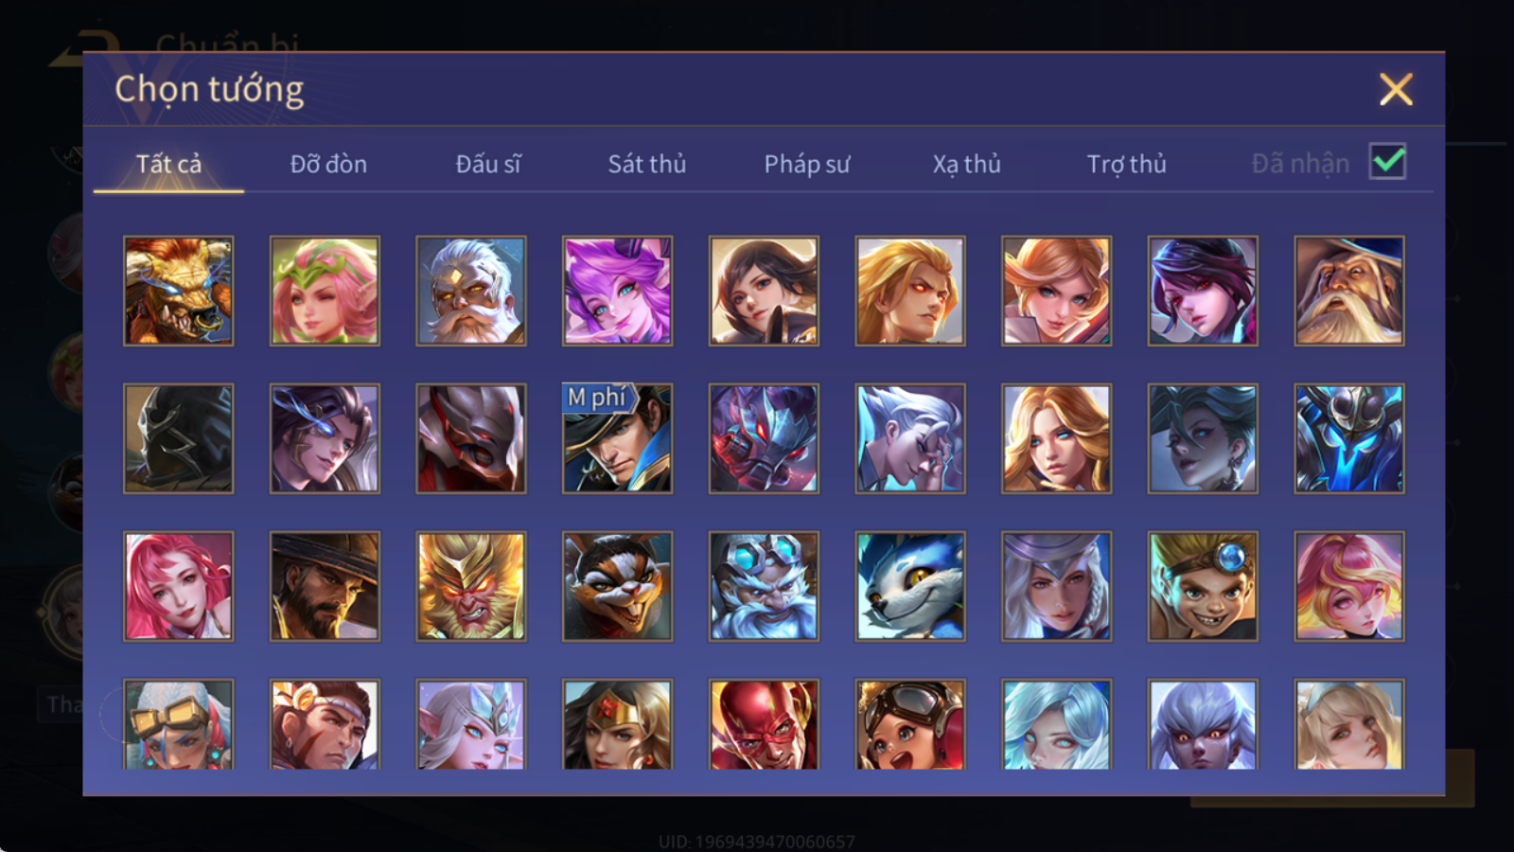This screenshot has height=852, width=1514.
Task: Switch to the "Pháp sư" tab
Action: coord(807,164)
